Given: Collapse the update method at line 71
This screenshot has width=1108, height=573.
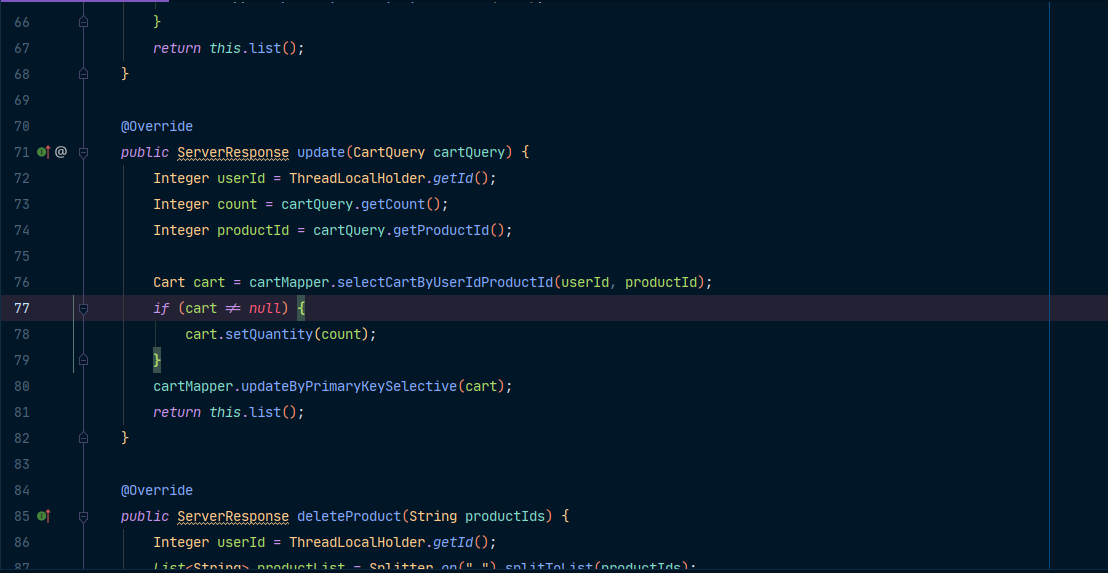Looking at the screenshot, I should 84,152.
